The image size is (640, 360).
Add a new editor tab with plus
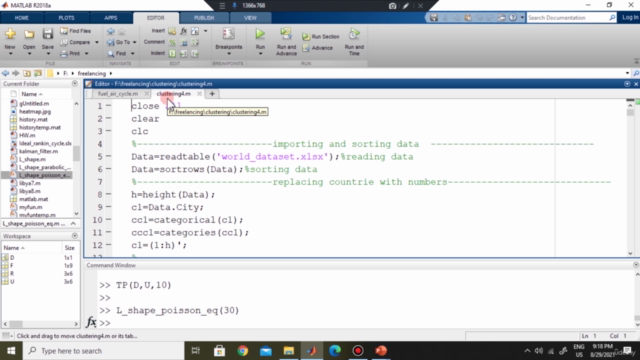pos(212,94)
